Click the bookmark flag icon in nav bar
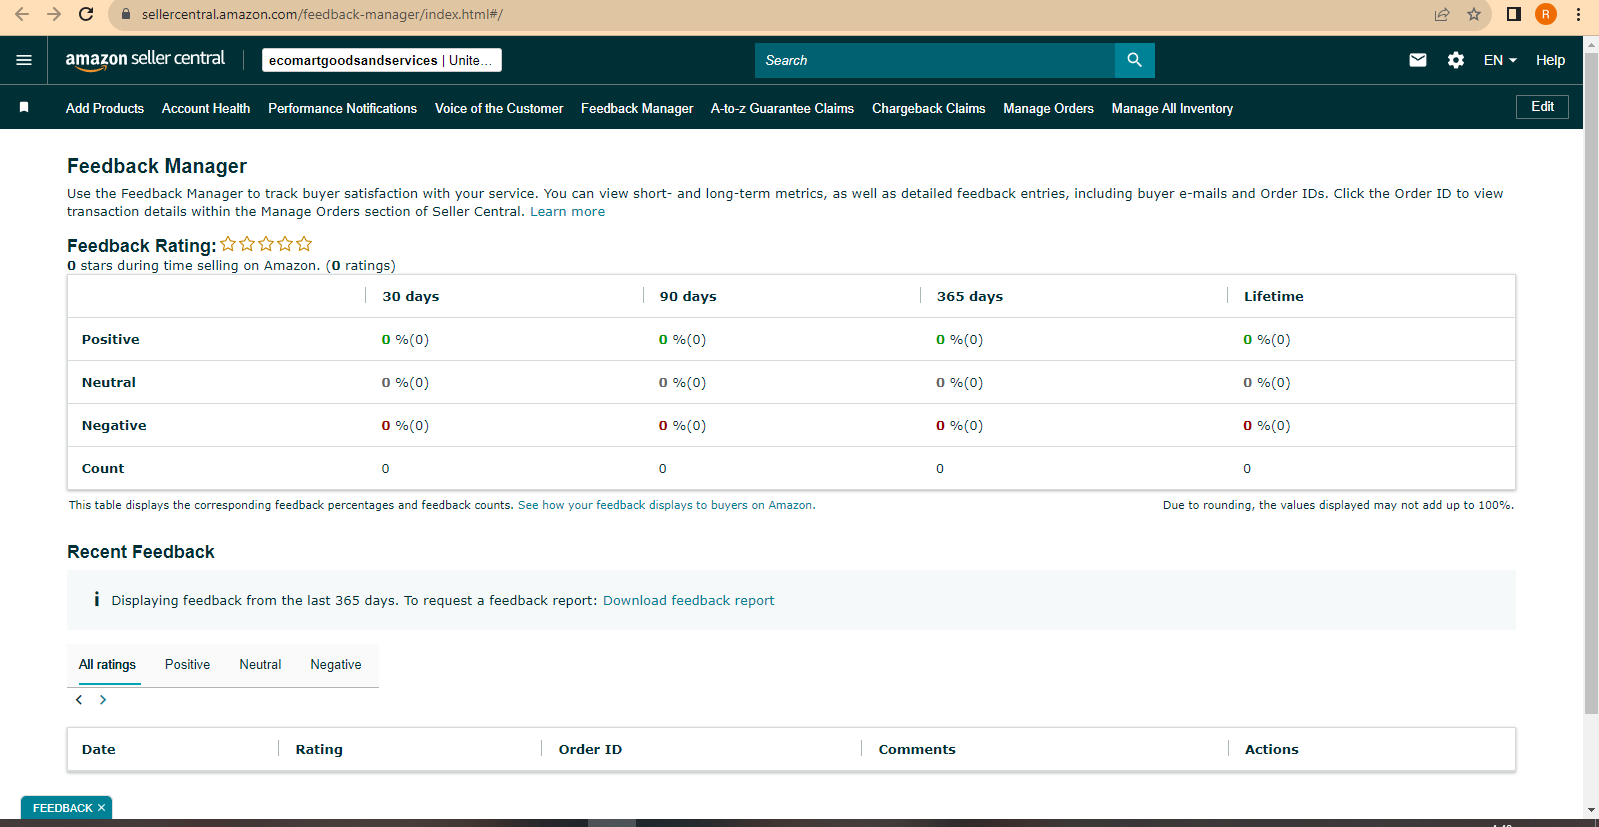1599x827 pixels. pos(24,107)
